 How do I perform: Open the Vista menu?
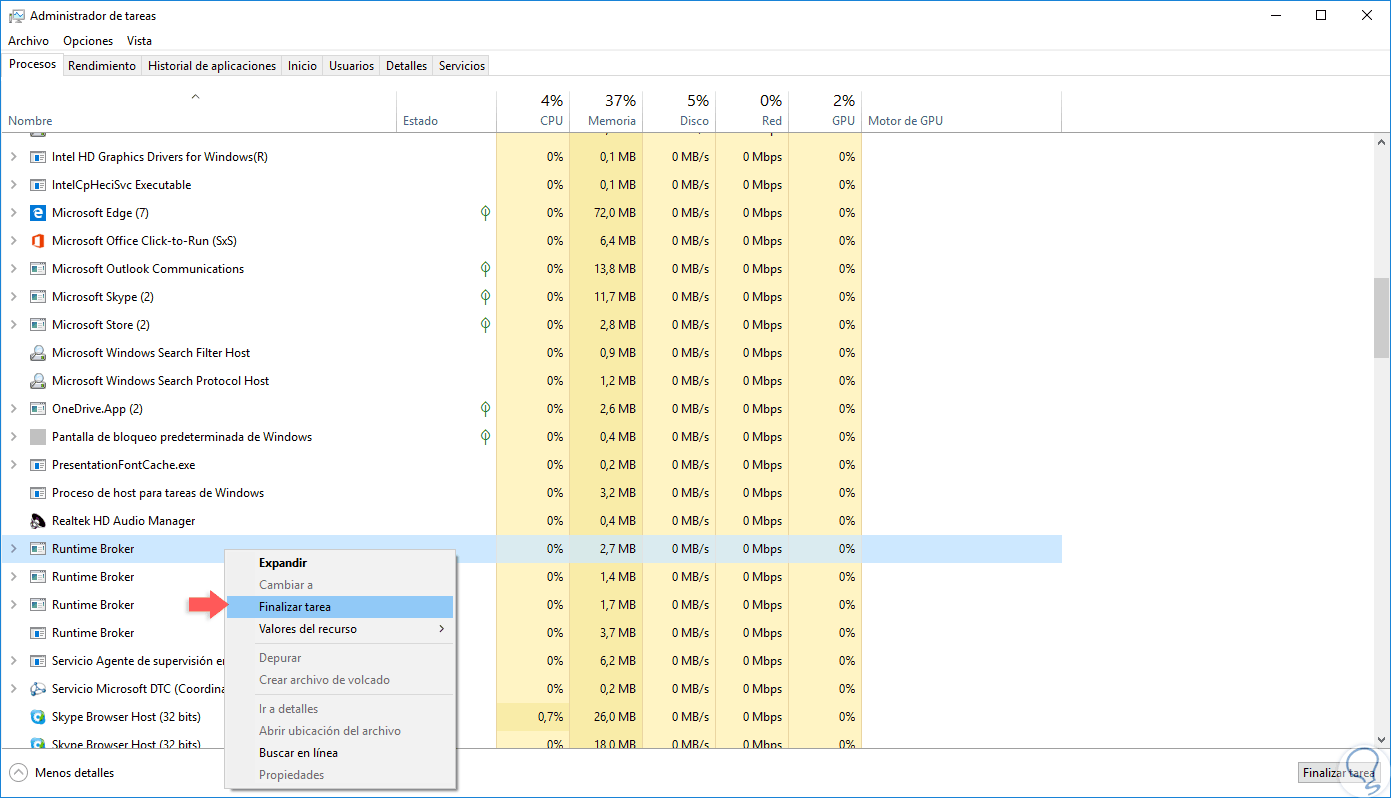click(x=140, y=41)
